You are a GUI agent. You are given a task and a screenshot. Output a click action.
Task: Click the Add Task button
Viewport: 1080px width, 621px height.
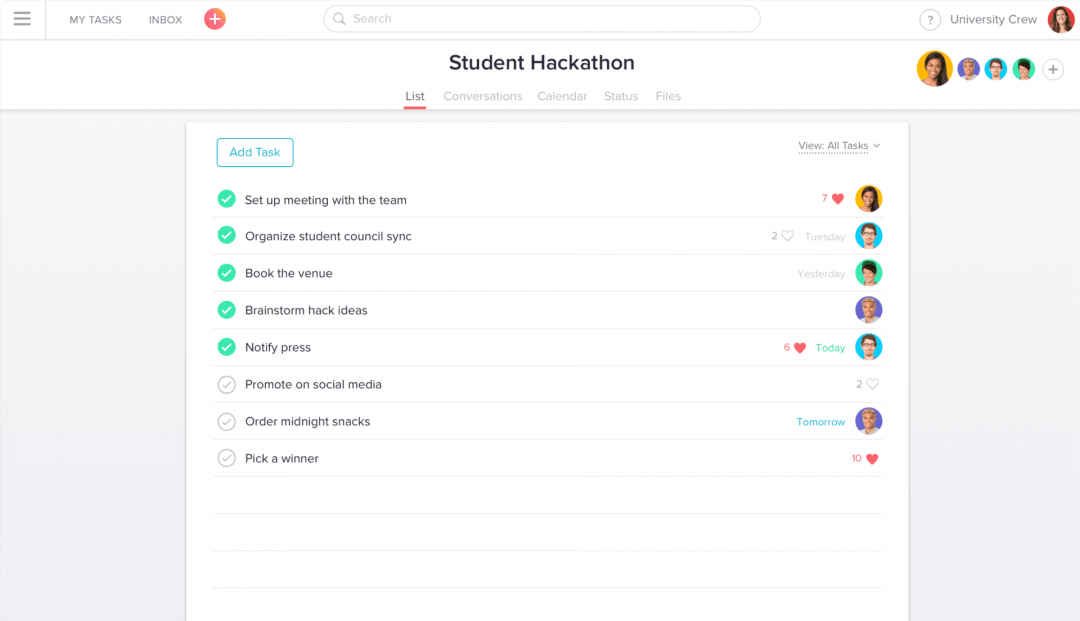coord(255,152)
